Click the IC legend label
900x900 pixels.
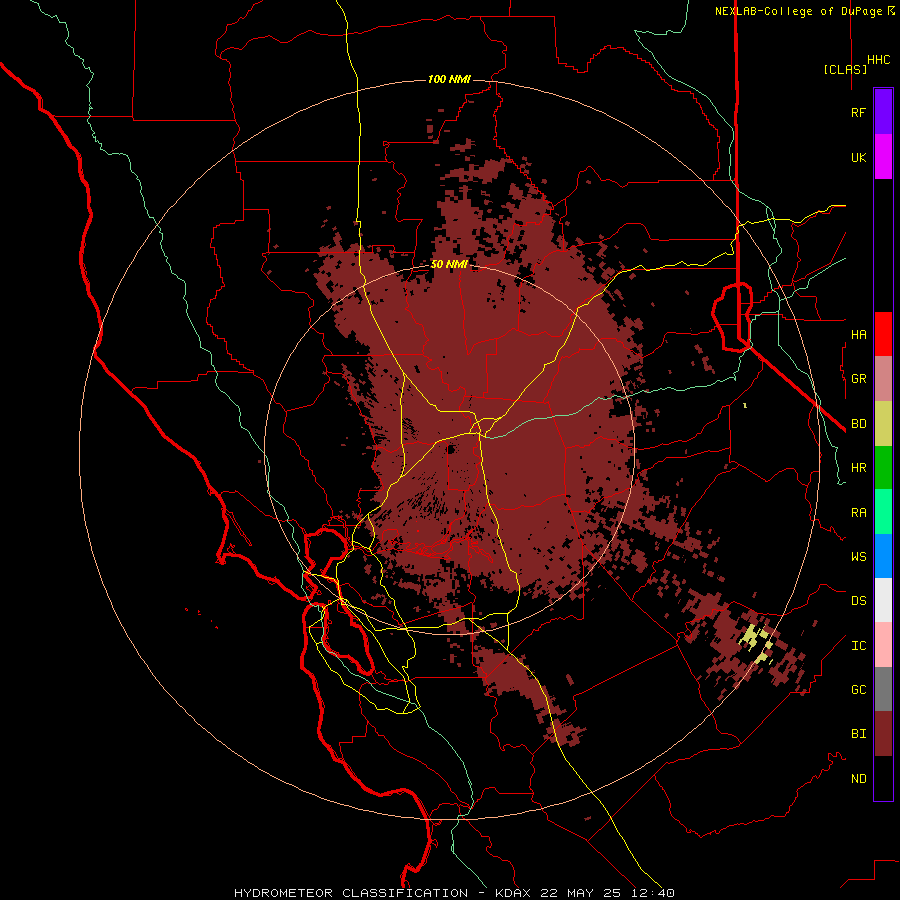tap(858, 646)
